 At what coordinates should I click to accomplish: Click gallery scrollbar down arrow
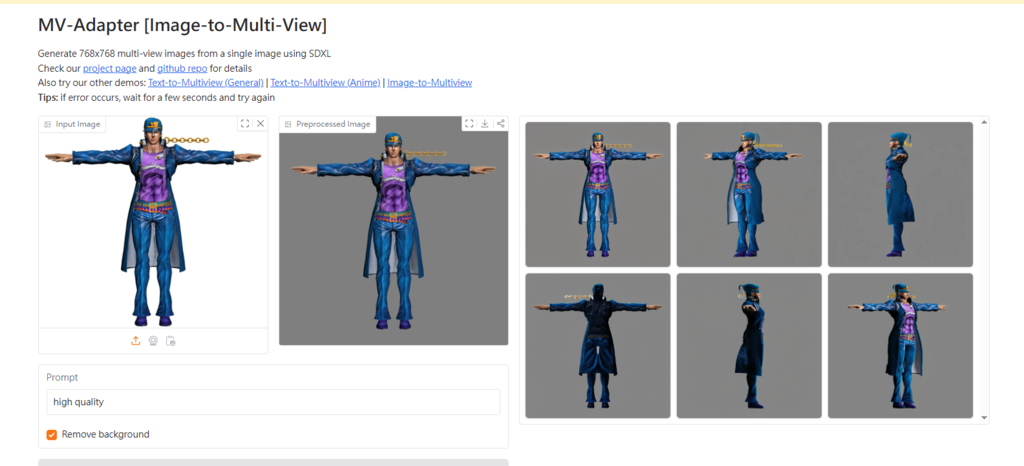[x=984, y=418]
